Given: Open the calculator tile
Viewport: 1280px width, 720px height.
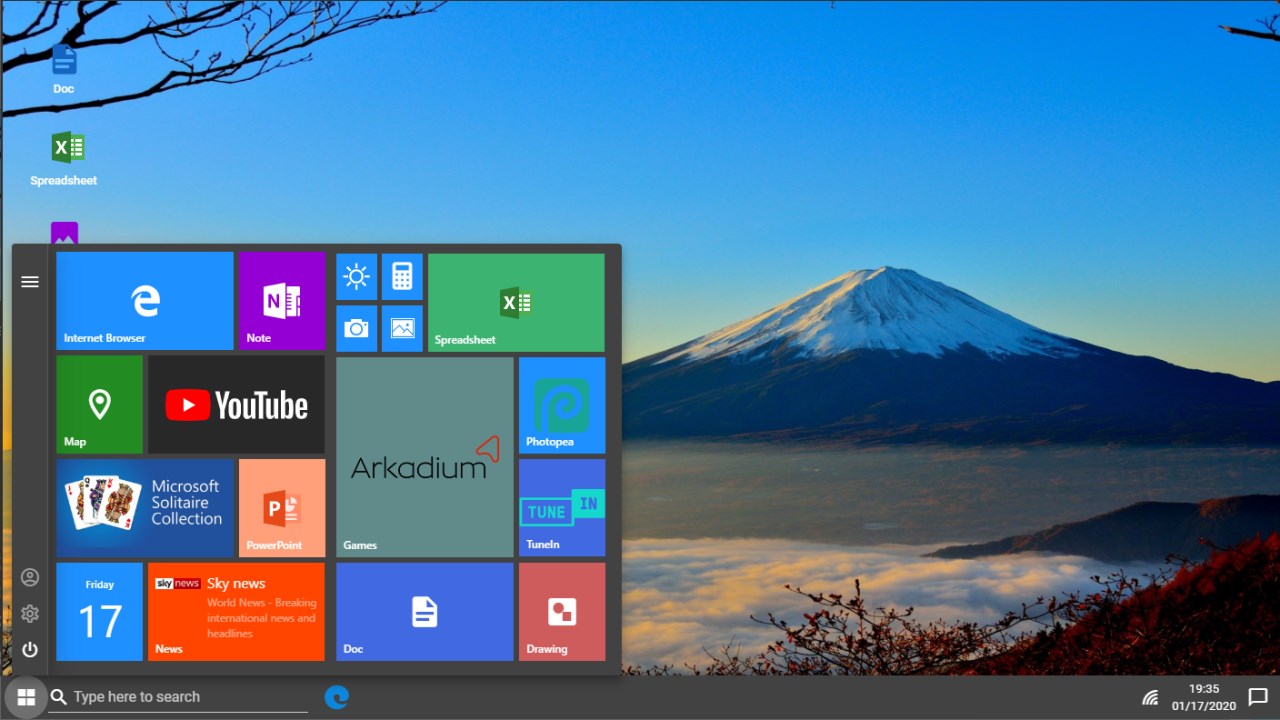Looking at the screenshot, I should [x=402, y=277].
